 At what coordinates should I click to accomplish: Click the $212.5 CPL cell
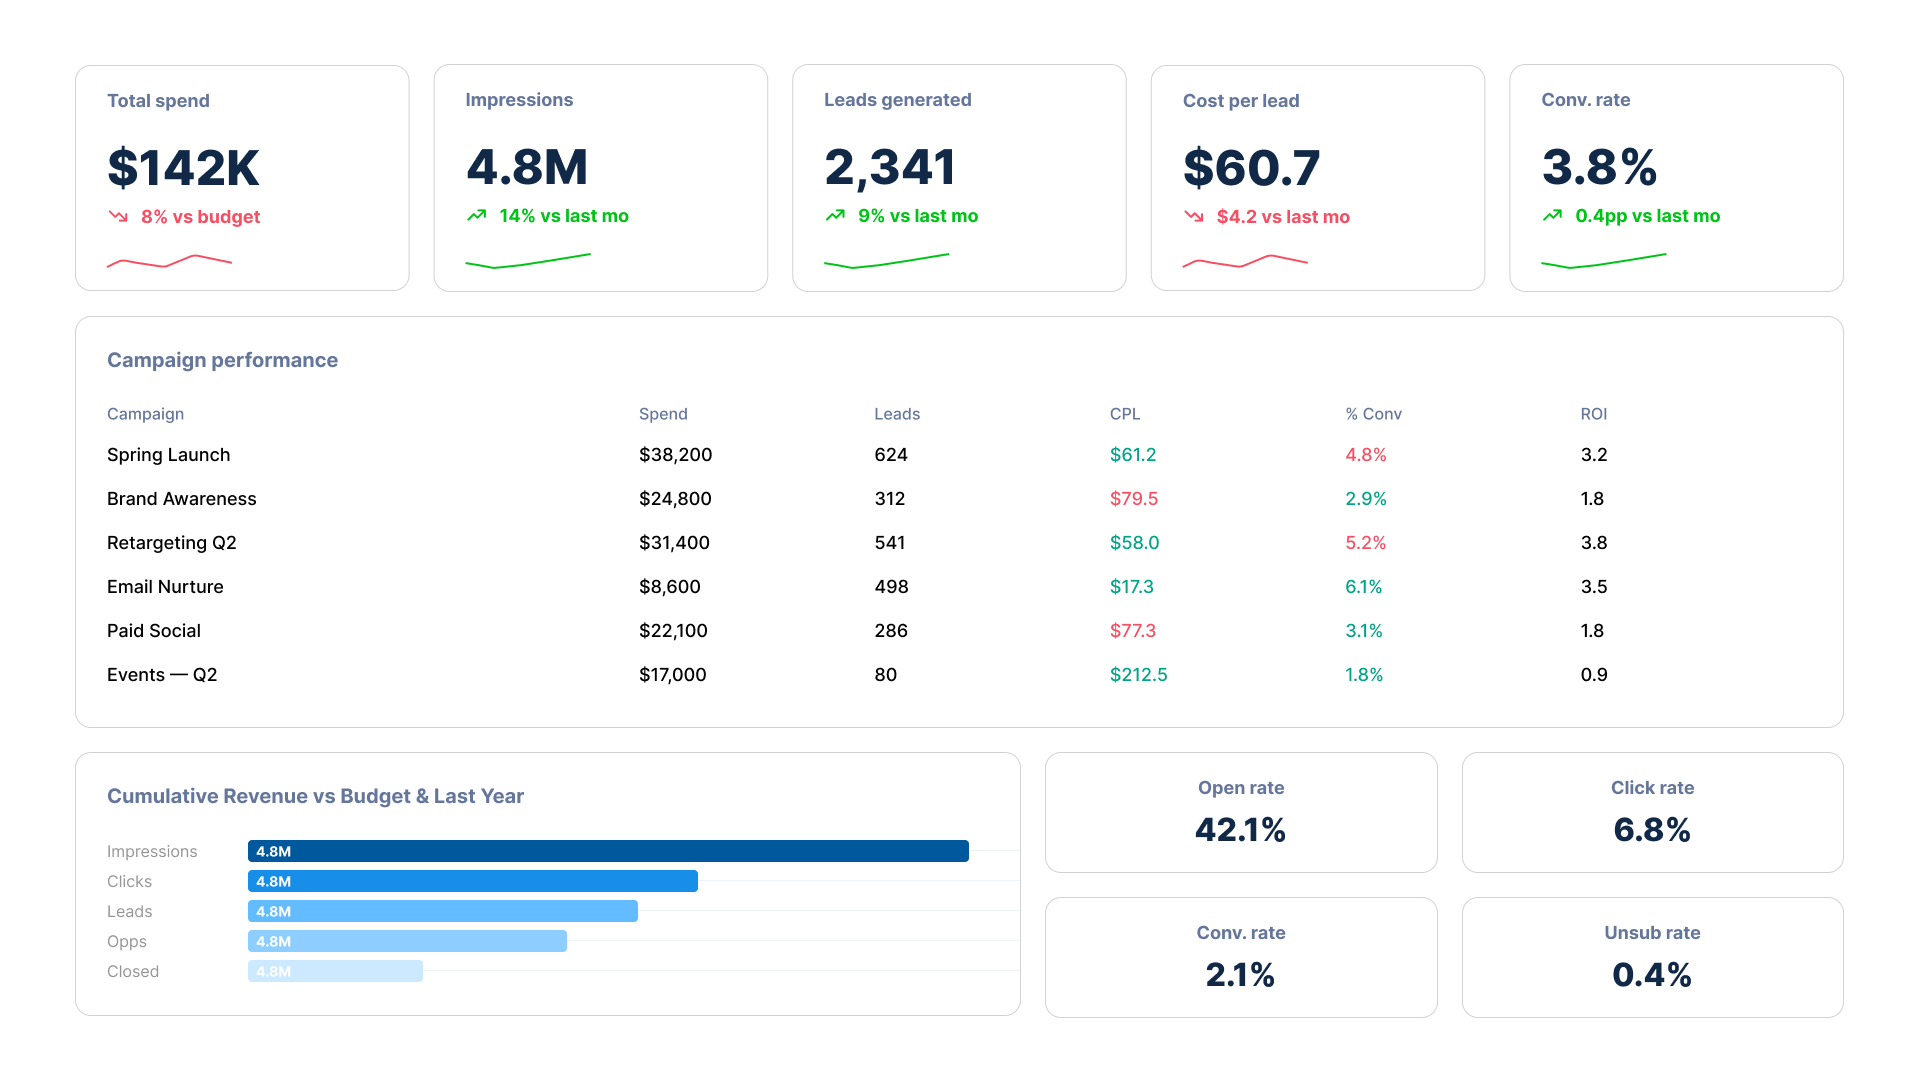(x=1139, y=675)
